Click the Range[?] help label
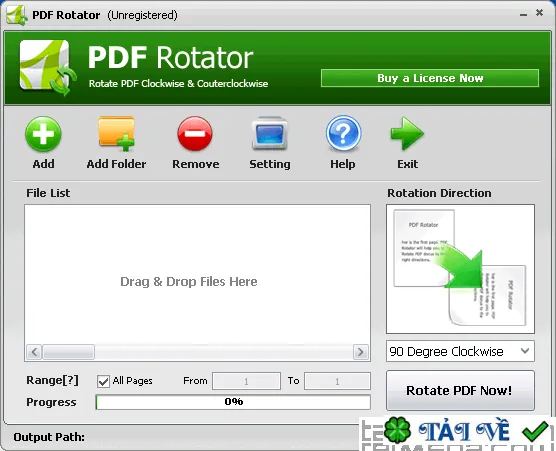This screenshot has width=556, height=451. pos(52,380)
